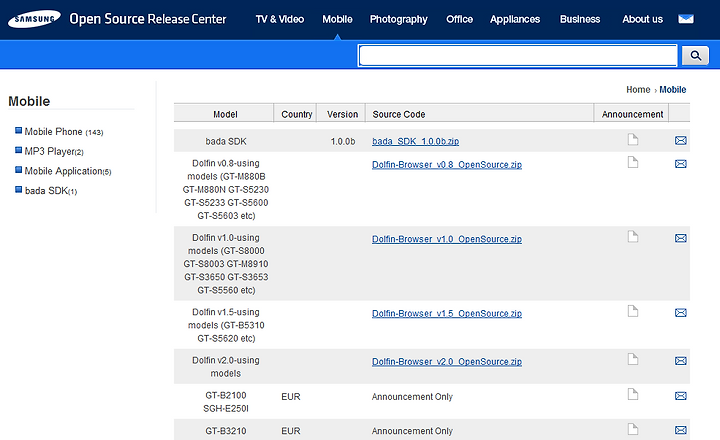
Task: Open the Business menu
Action: click(x=579, y=19)
